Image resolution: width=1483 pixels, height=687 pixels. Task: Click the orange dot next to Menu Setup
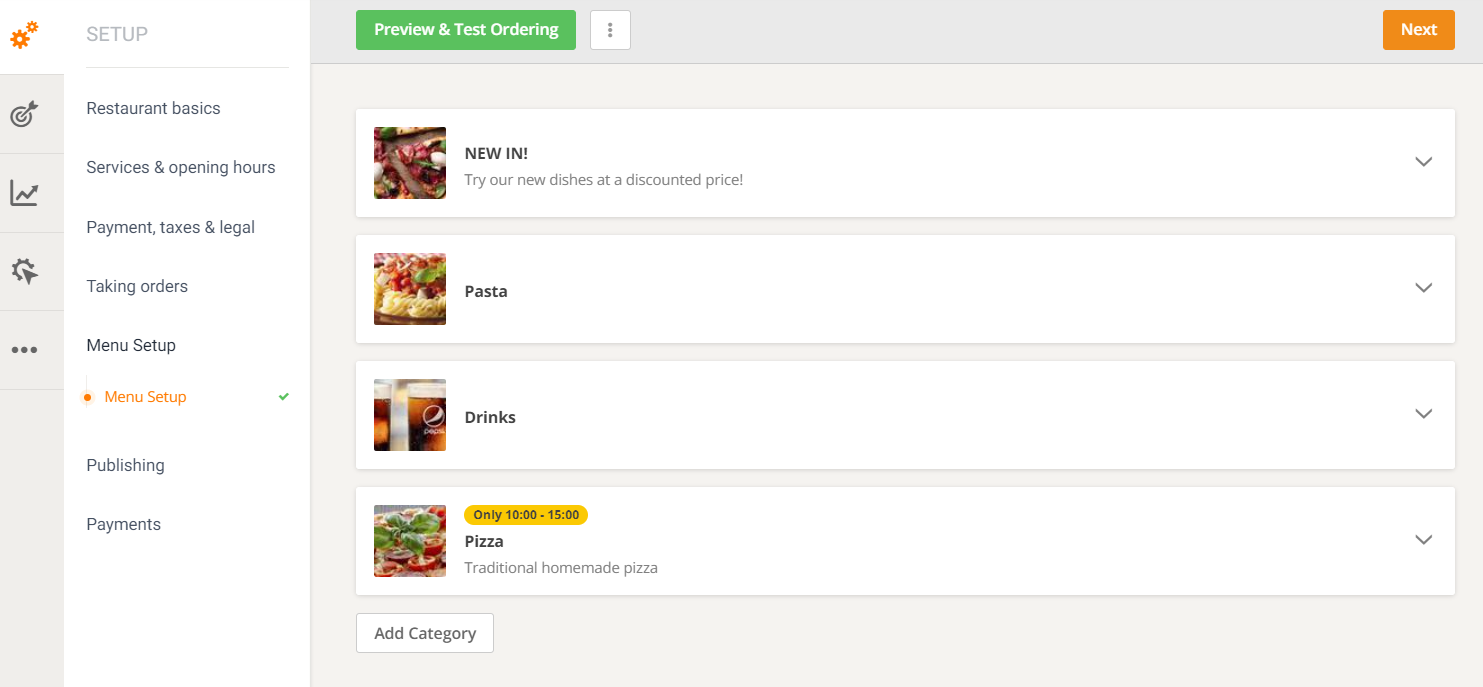(x=87, y=396)
